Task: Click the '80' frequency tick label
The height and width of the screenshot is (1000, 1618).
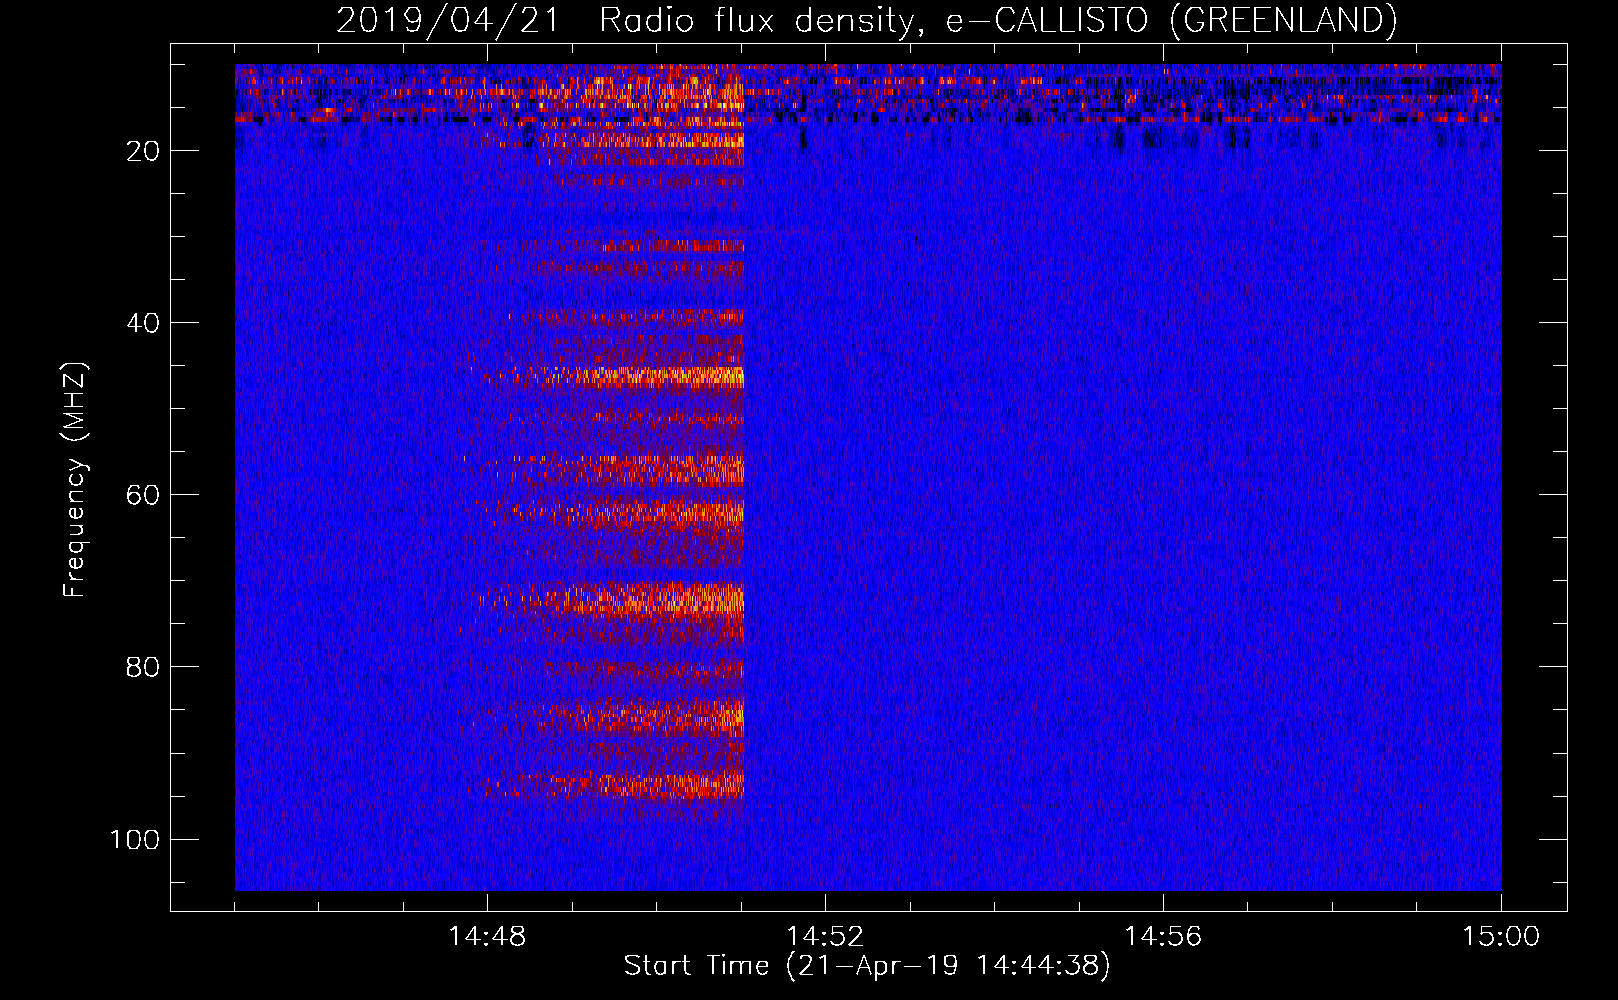Action: click(x=143, y=667)
